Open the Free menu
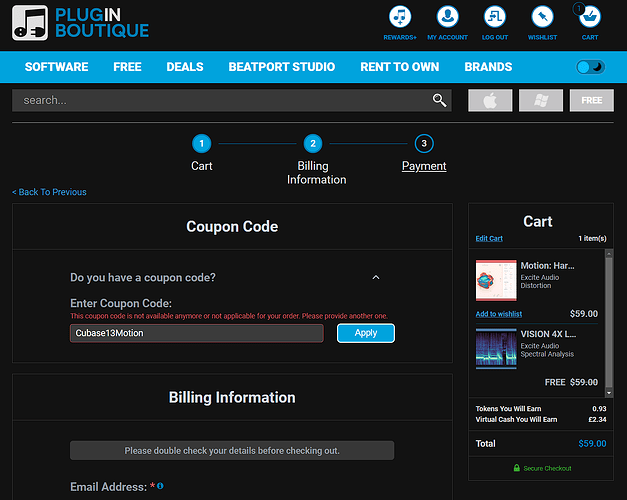Screen dimensions: 627x500 (x=127, y=67)
